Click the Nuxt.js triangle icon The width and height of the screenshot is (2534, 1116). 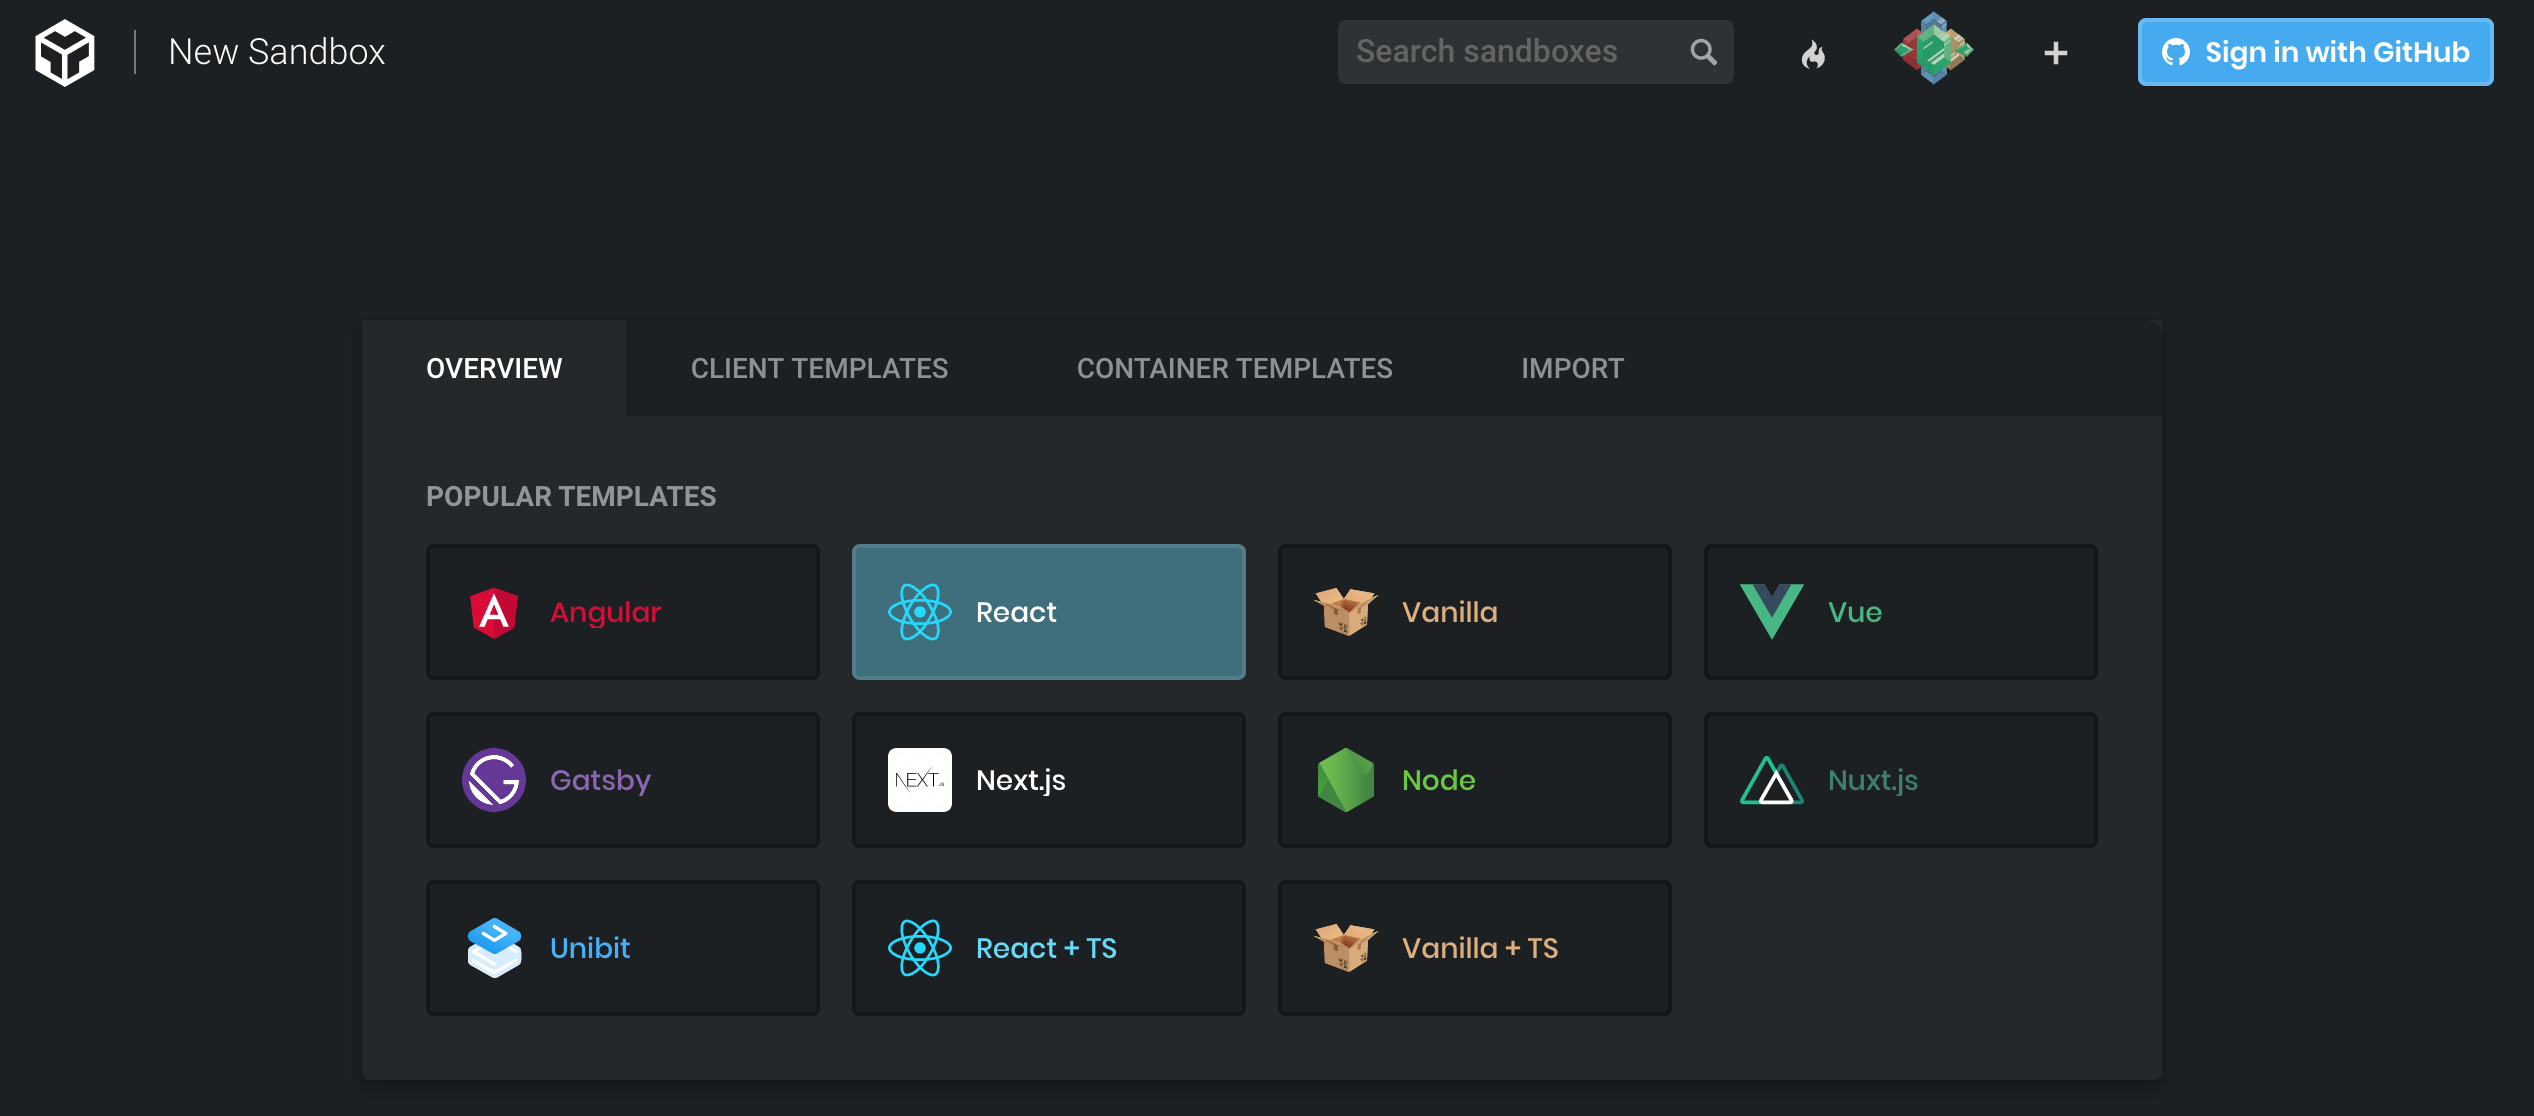coord(1770,780)
